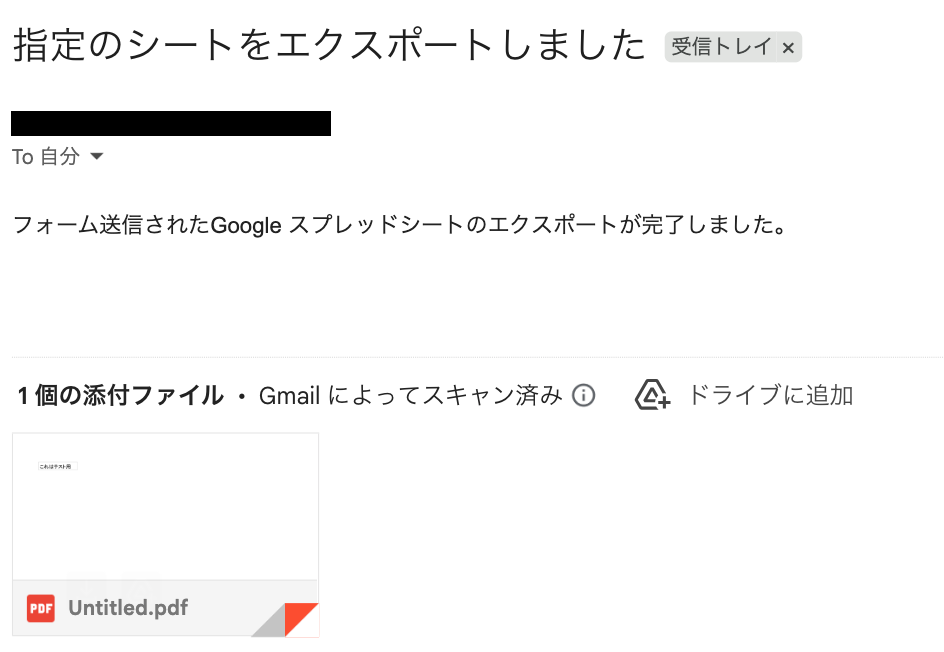Click the To 自分 recipient text
Screen dimensions: 944x652
click(x=46, y=157)
